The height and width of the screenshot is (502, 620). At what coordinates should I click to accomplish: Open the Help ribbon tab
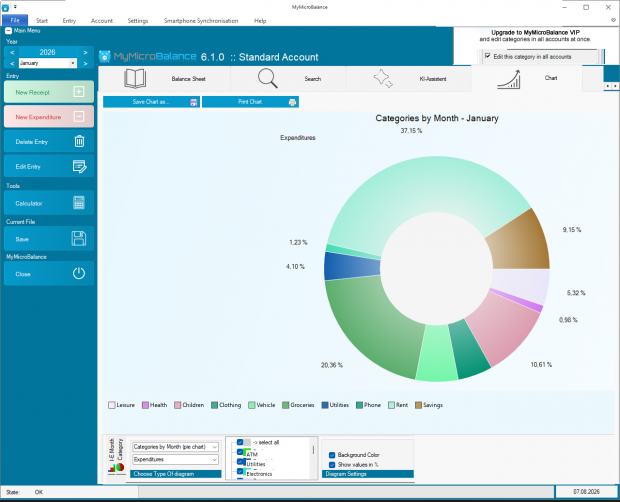260,21
